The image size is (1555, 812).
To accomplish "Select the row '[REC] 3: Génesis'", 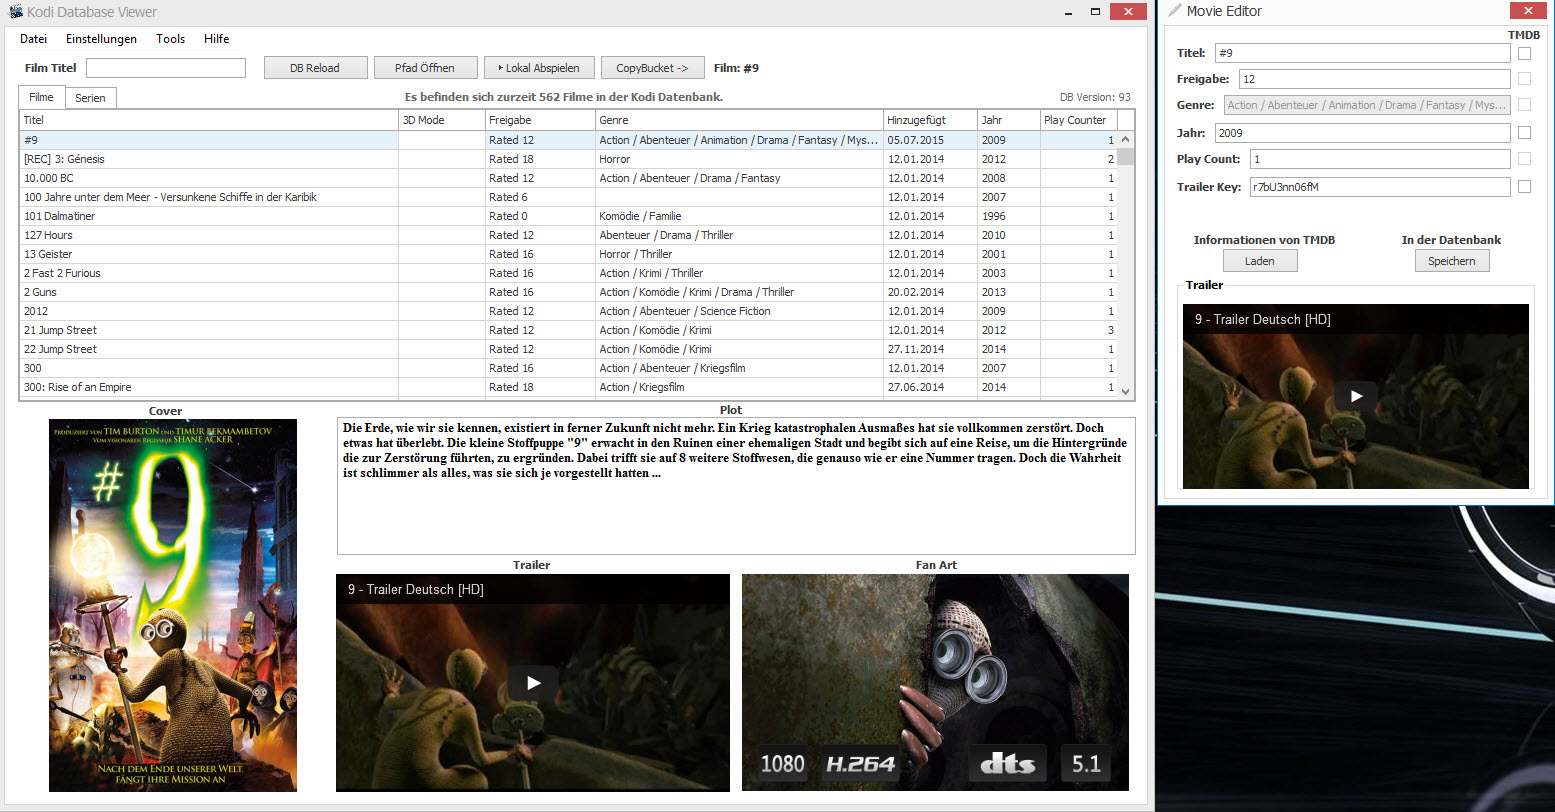I will point(568,159).
